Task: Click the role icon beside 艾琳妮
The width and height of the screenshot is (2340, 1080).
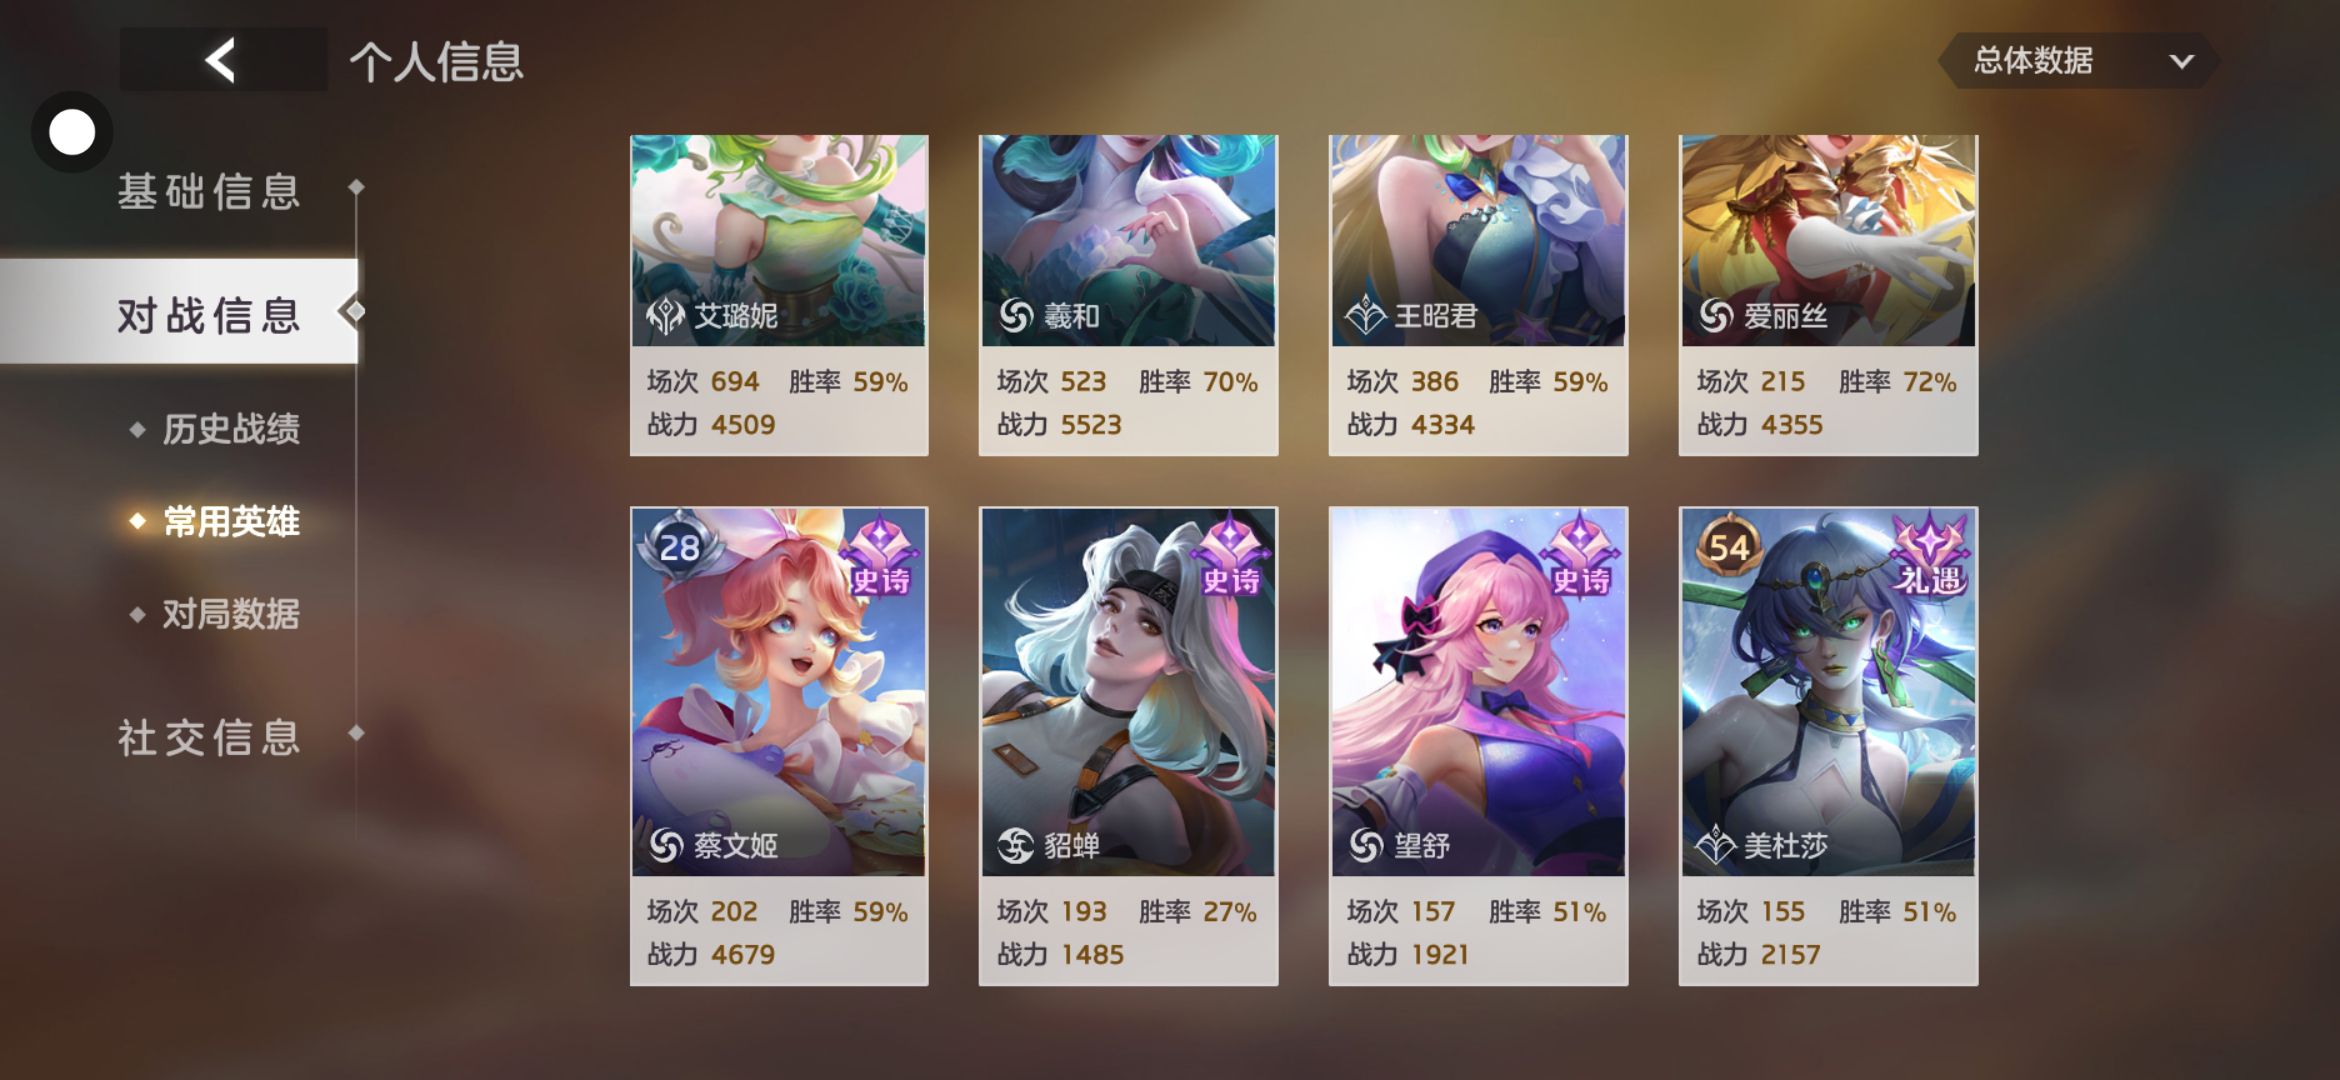Action: [x=665, y=316]
